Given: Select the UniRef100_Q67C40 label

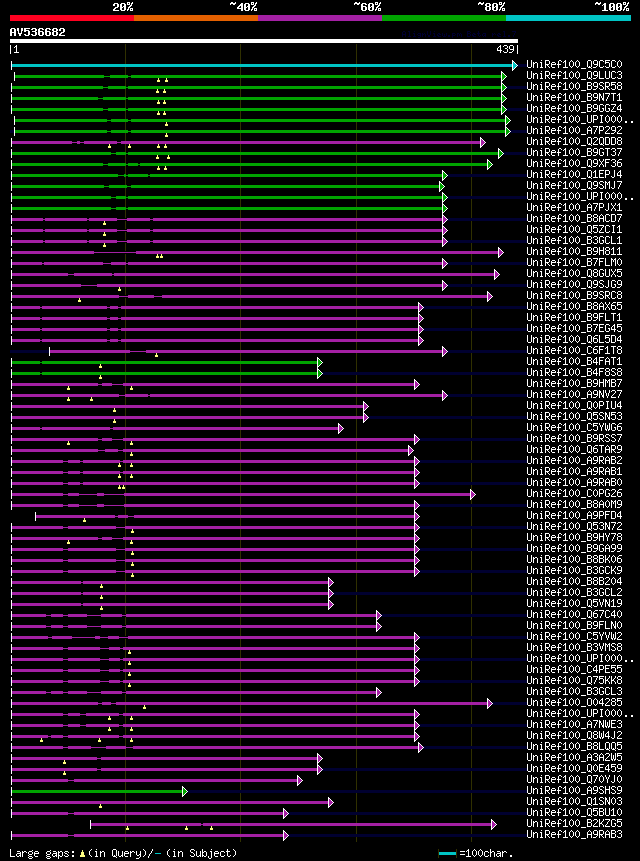Looking at the screenshot, I should coord(574,614).
